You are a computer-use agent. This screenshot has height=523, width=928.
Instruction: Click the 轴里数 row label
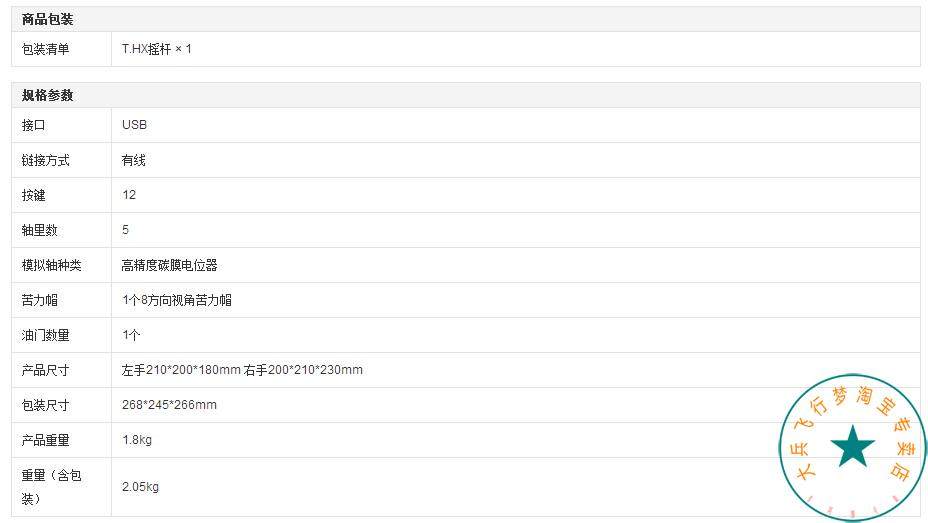[40, 230]
